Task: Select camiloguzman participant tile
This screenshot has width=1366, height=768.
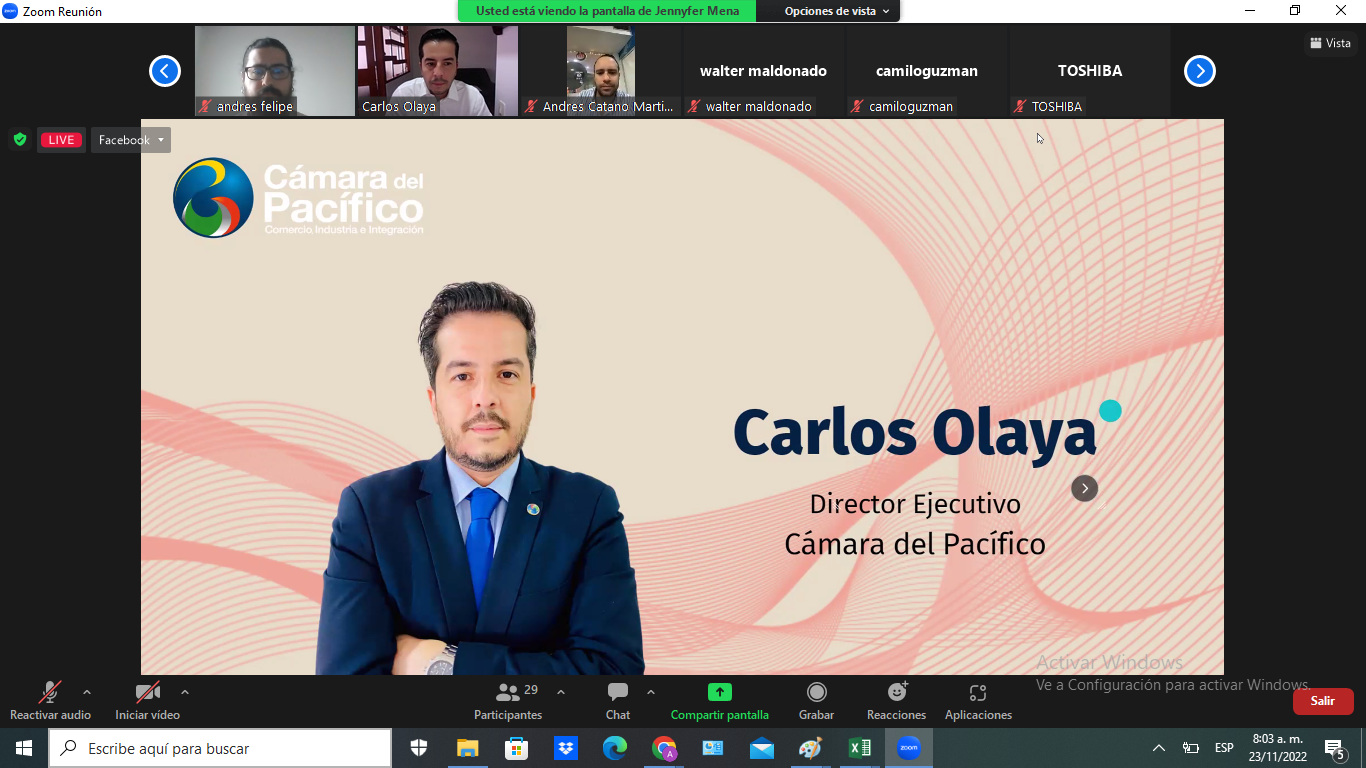Action: (x=927, y=71)
